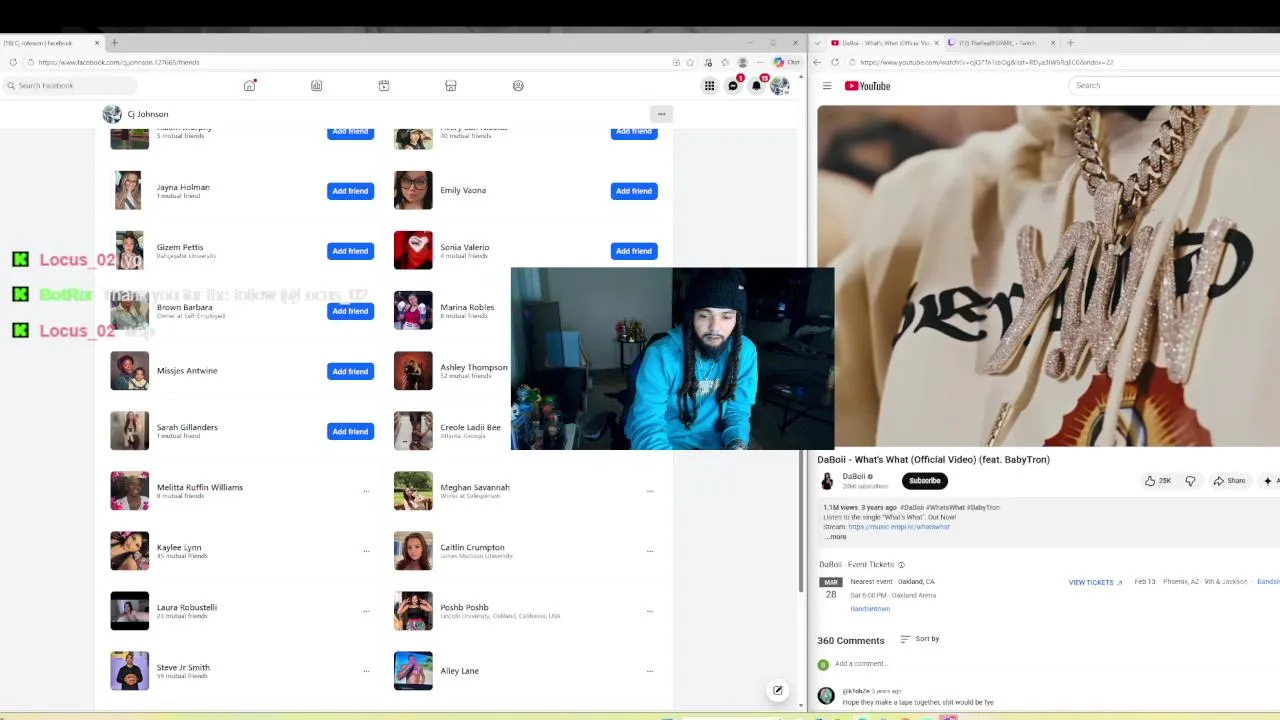Open new tab in Facebook browser window

[x=114, y=43]
